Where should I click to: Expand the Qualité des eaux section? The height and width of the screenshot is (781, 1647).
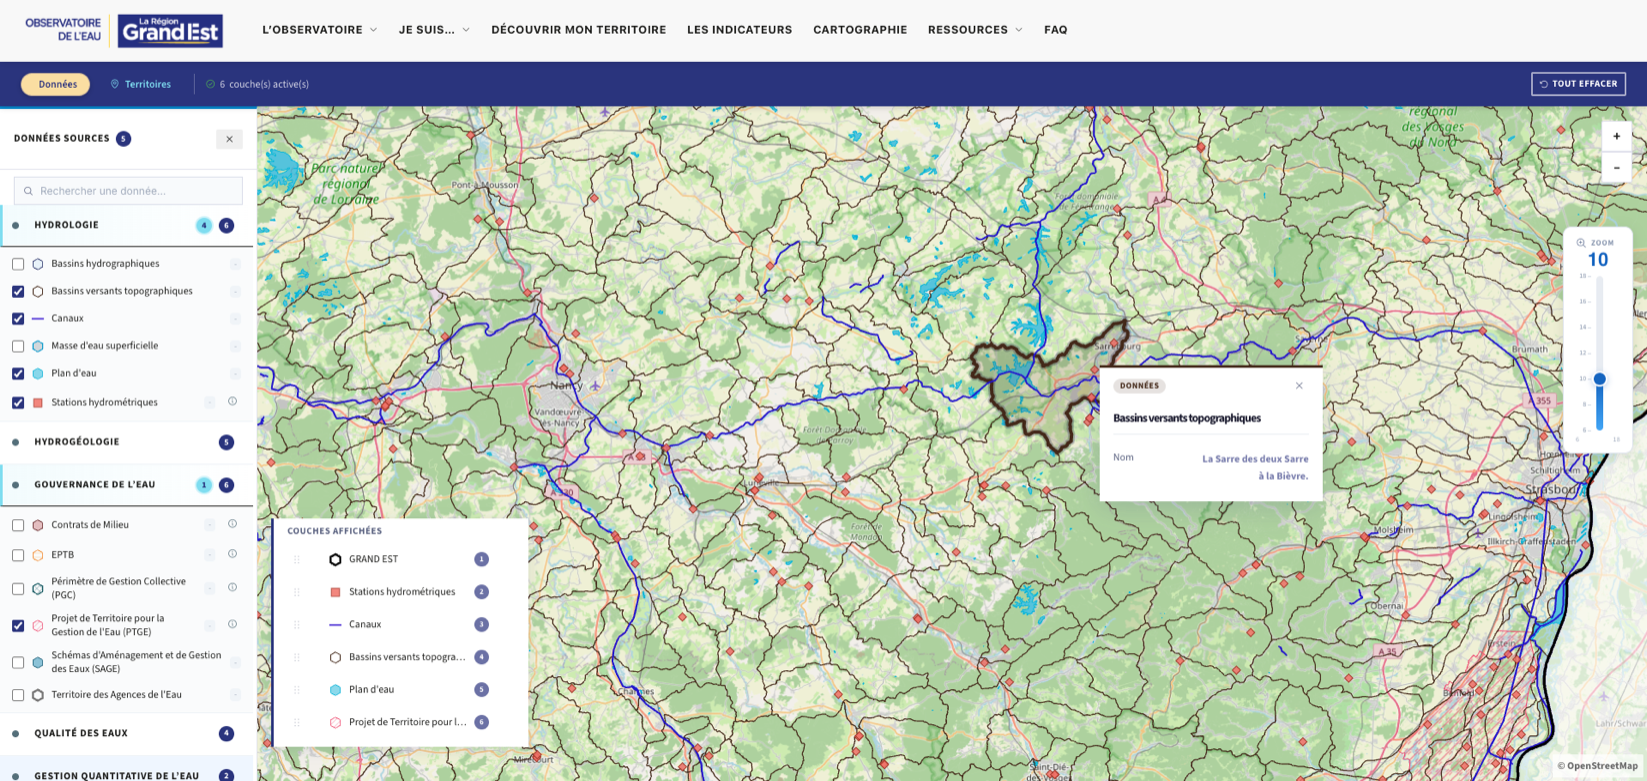pyautogui.click(x=128, y=733)
